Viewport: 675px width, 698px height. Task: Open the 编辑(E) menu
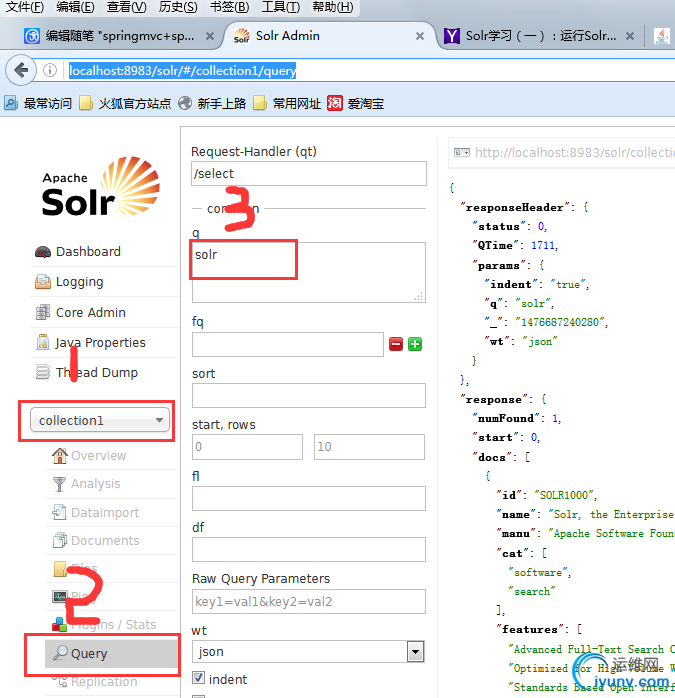click(75, 7)
